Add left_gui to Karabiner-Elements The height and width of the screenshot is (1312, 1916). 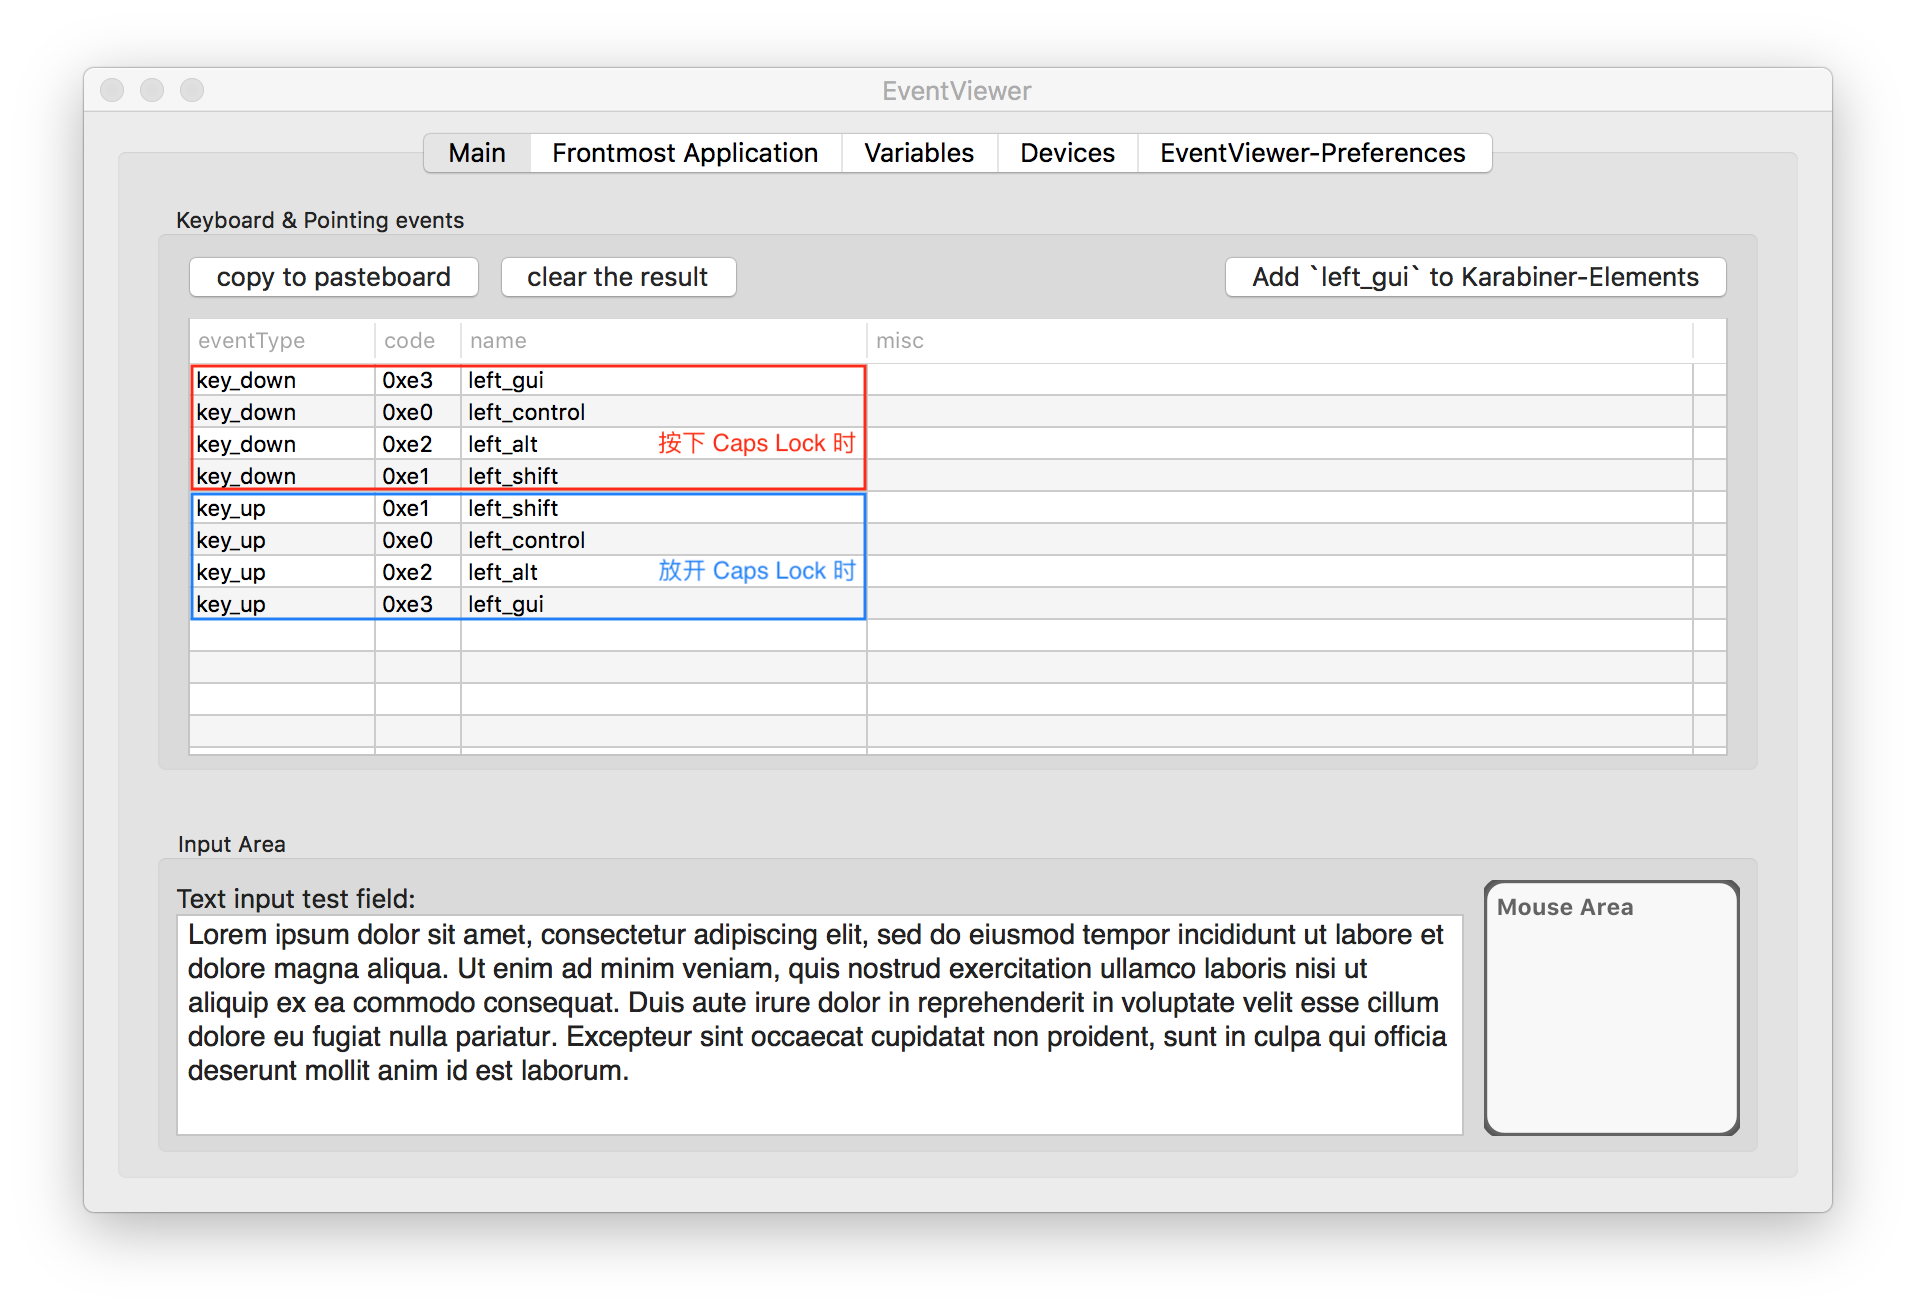pyautogui.click(x=1475, y=277)
